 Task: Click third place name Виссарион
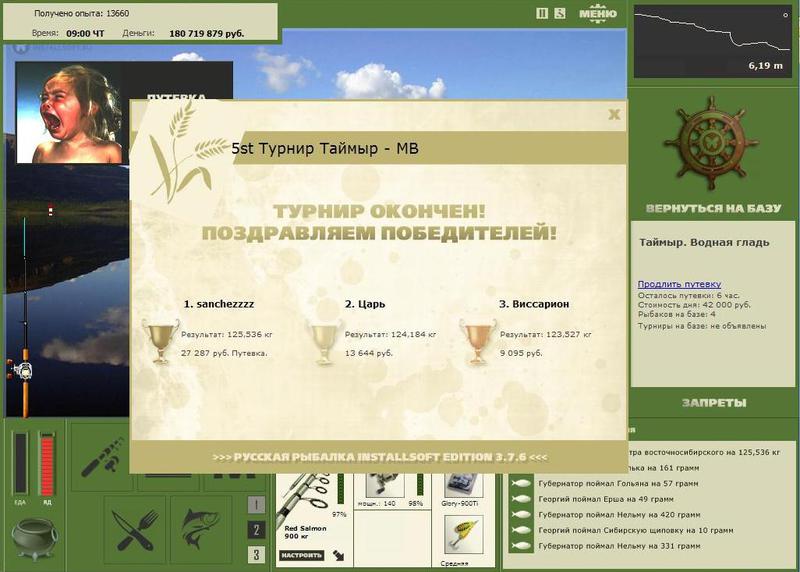pyautogui.click(x=534, y=304)
